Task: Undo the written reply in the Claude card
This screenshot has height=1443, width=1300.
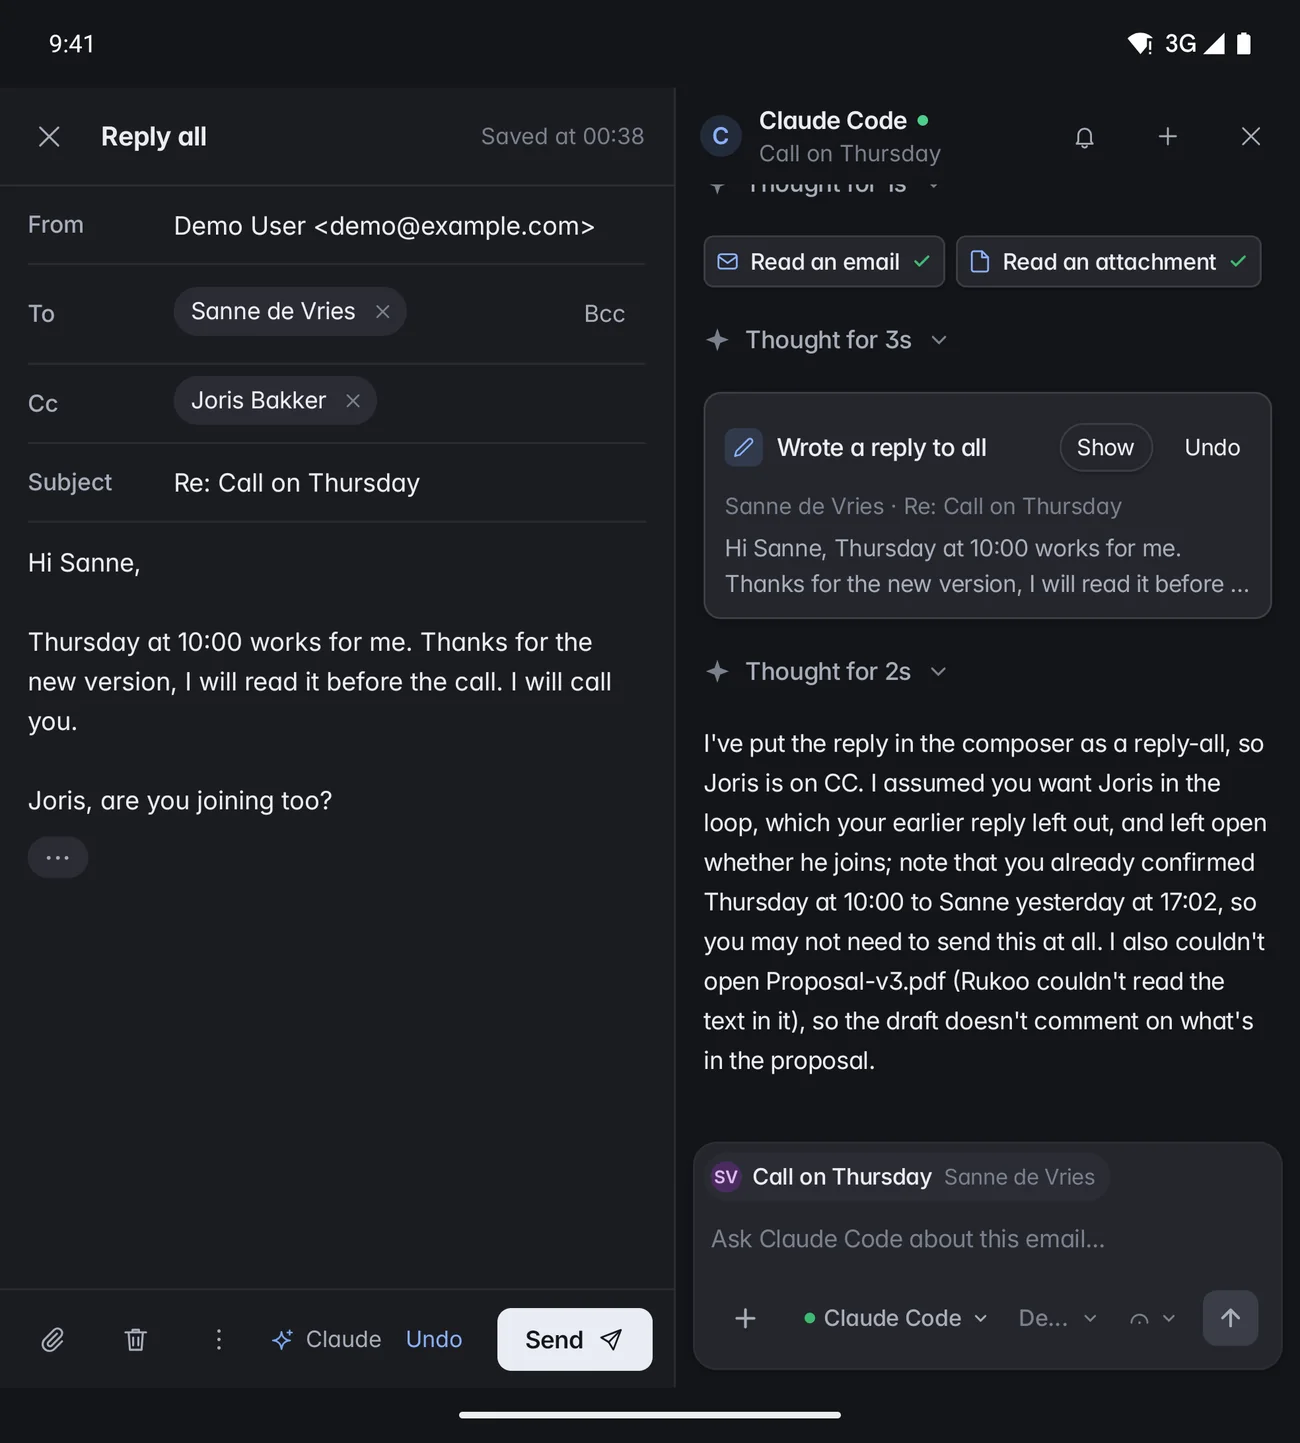Action: click(1212, 447)
